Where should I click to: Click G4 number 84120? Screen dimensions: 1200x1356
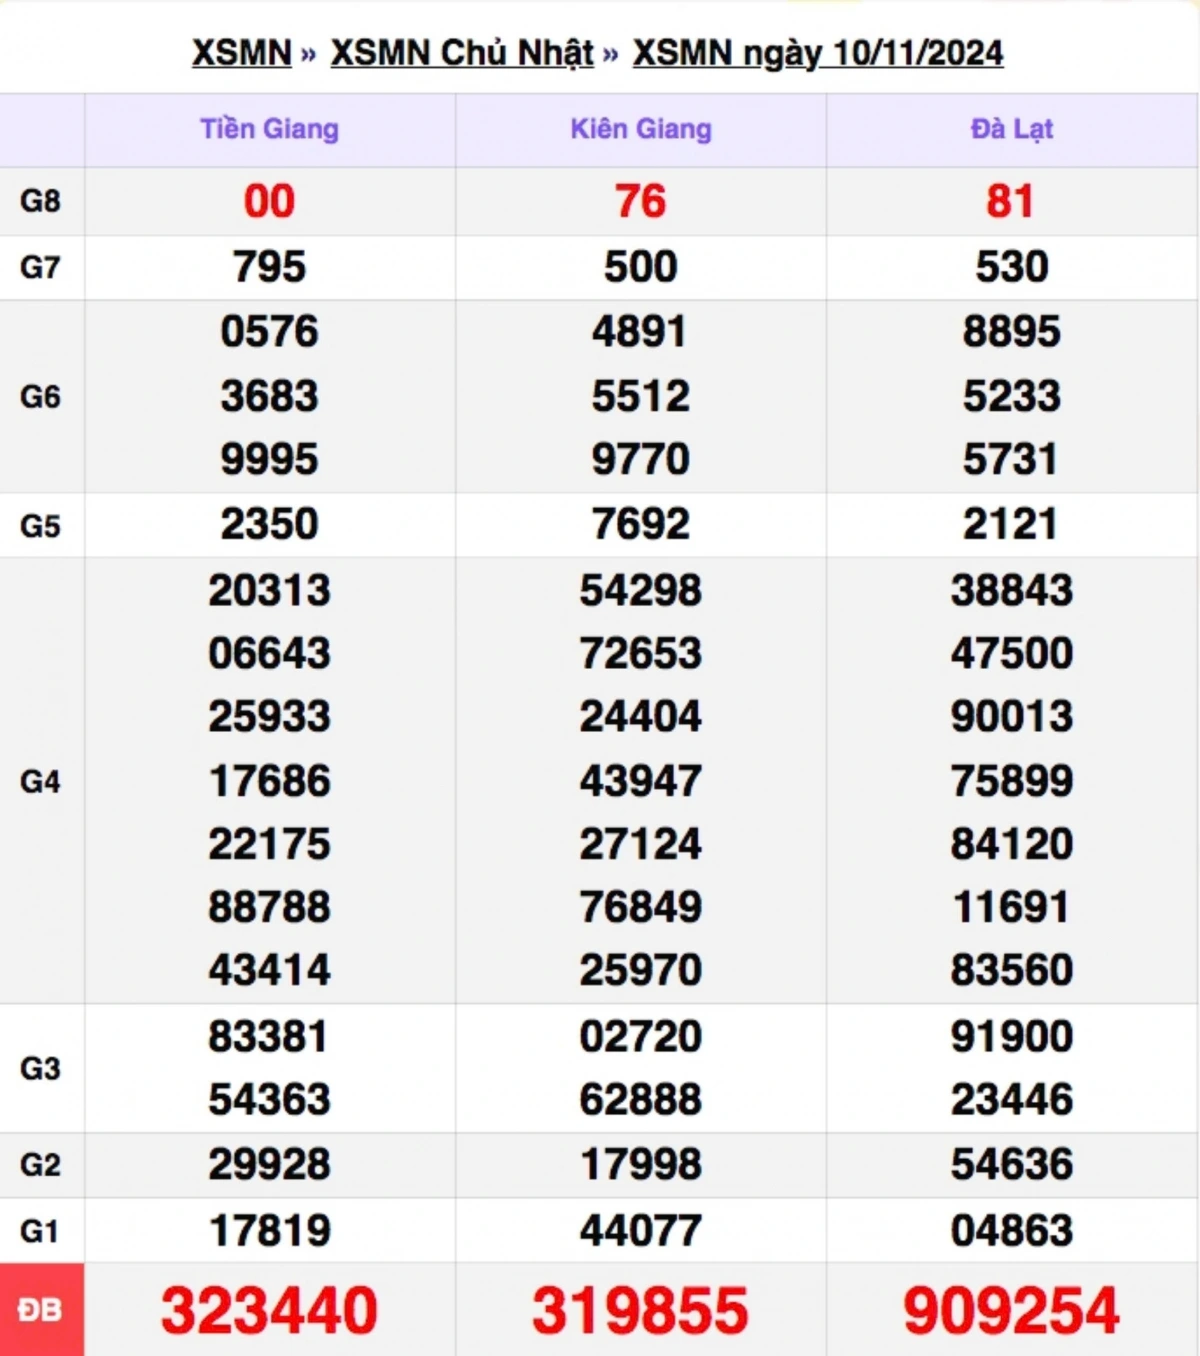pos(1012,844)
